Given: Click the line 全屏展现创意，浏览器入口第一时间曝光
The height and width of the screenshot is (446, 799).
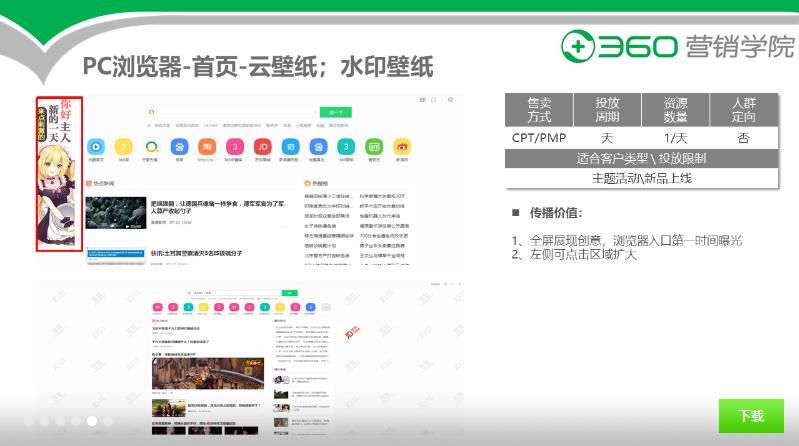Looking at the screenshot, I should coord(635,240).
